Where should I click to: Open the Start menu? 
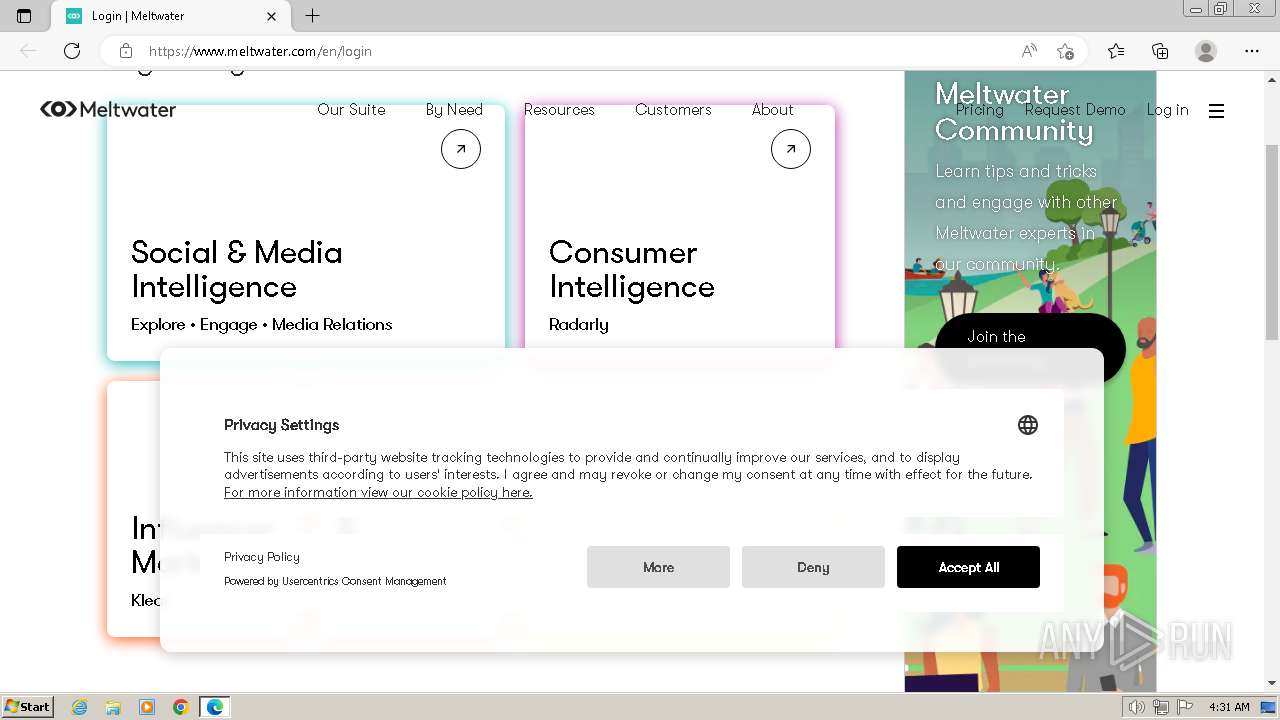coord(27,707)
